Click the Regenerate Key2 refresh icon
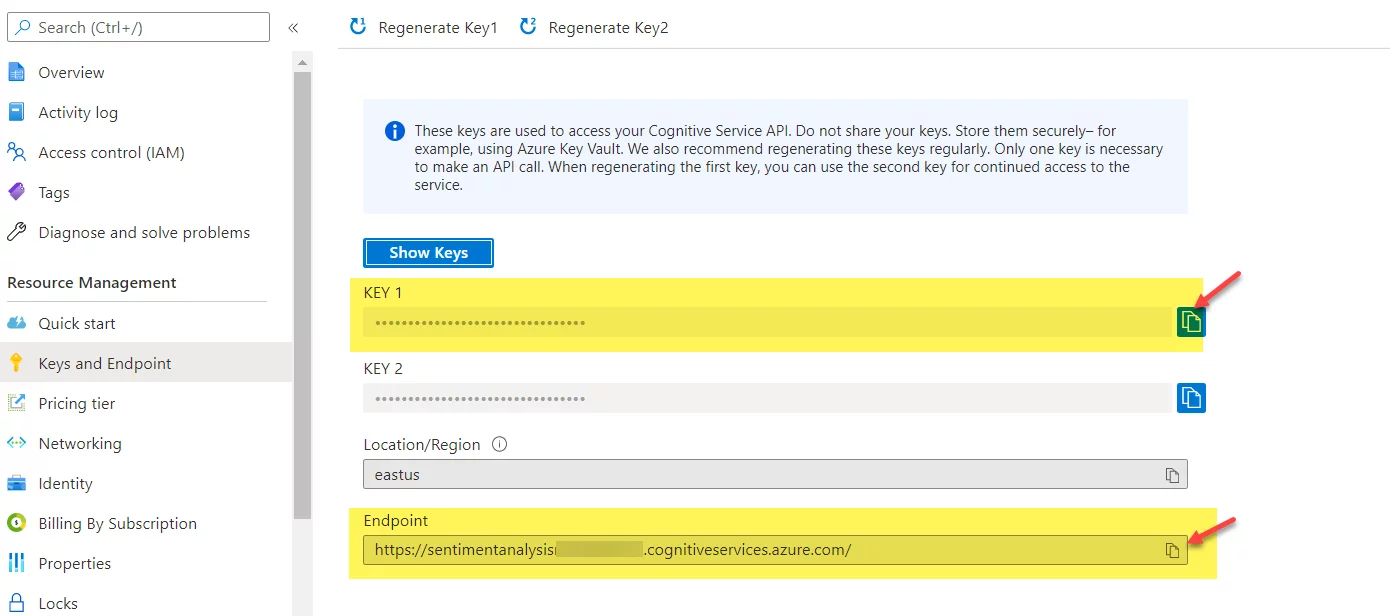 [x=528, y=27]
